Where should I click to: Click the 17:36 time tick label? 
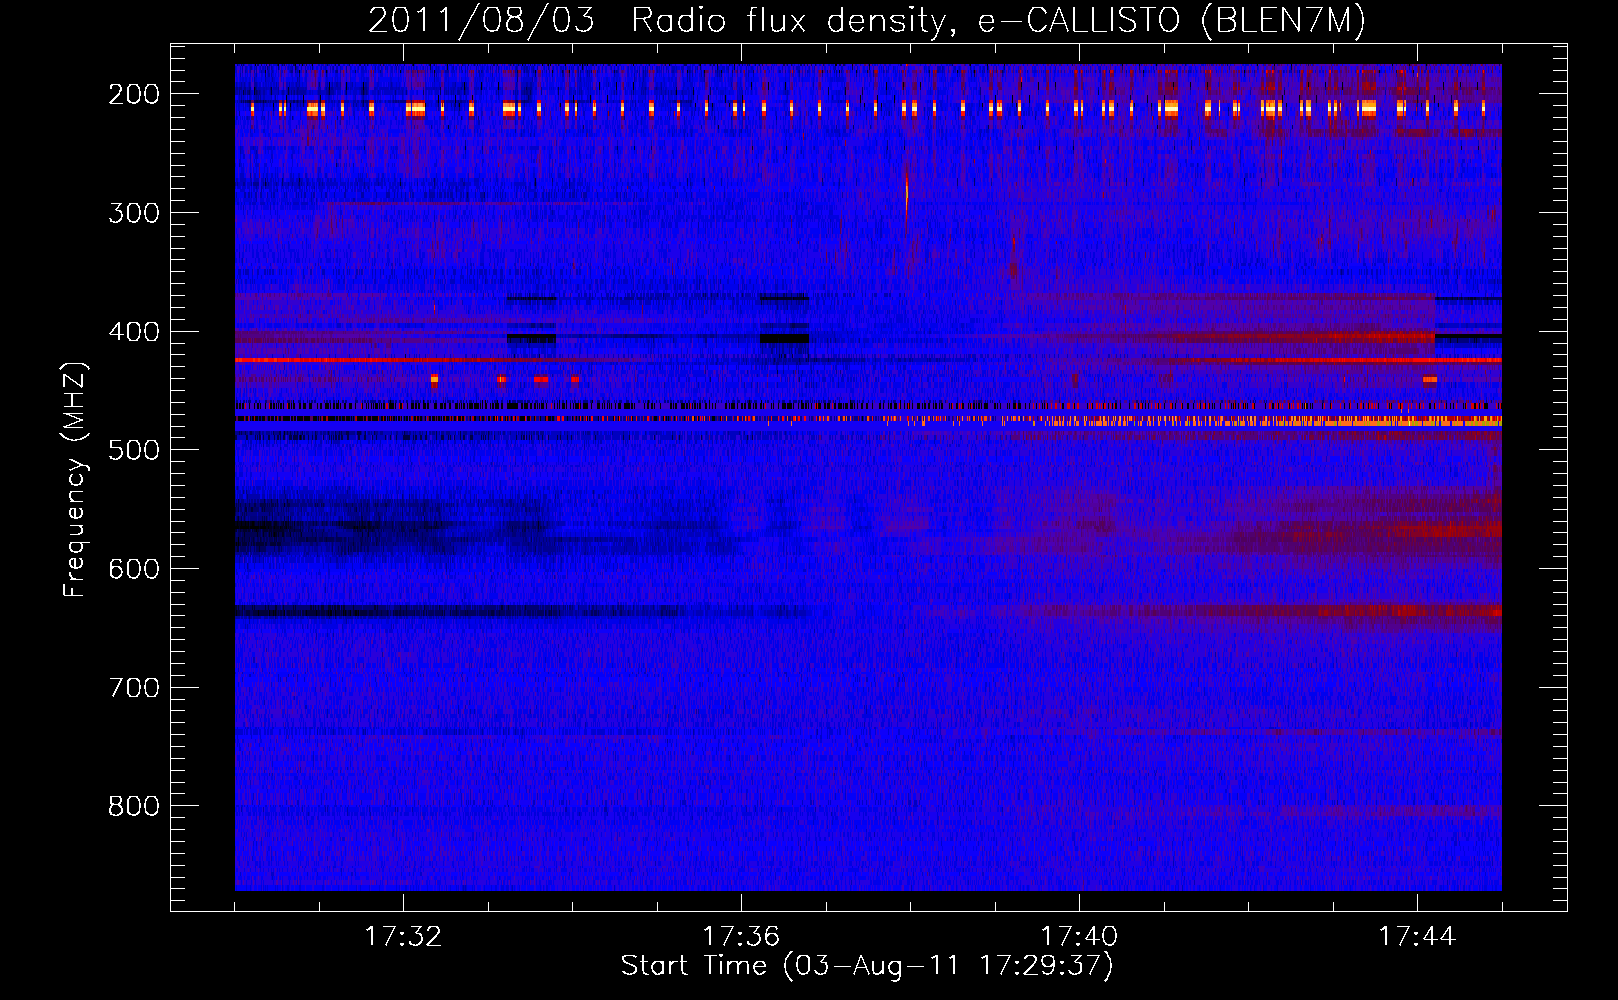pyautogui.click(x=741, y=937)
